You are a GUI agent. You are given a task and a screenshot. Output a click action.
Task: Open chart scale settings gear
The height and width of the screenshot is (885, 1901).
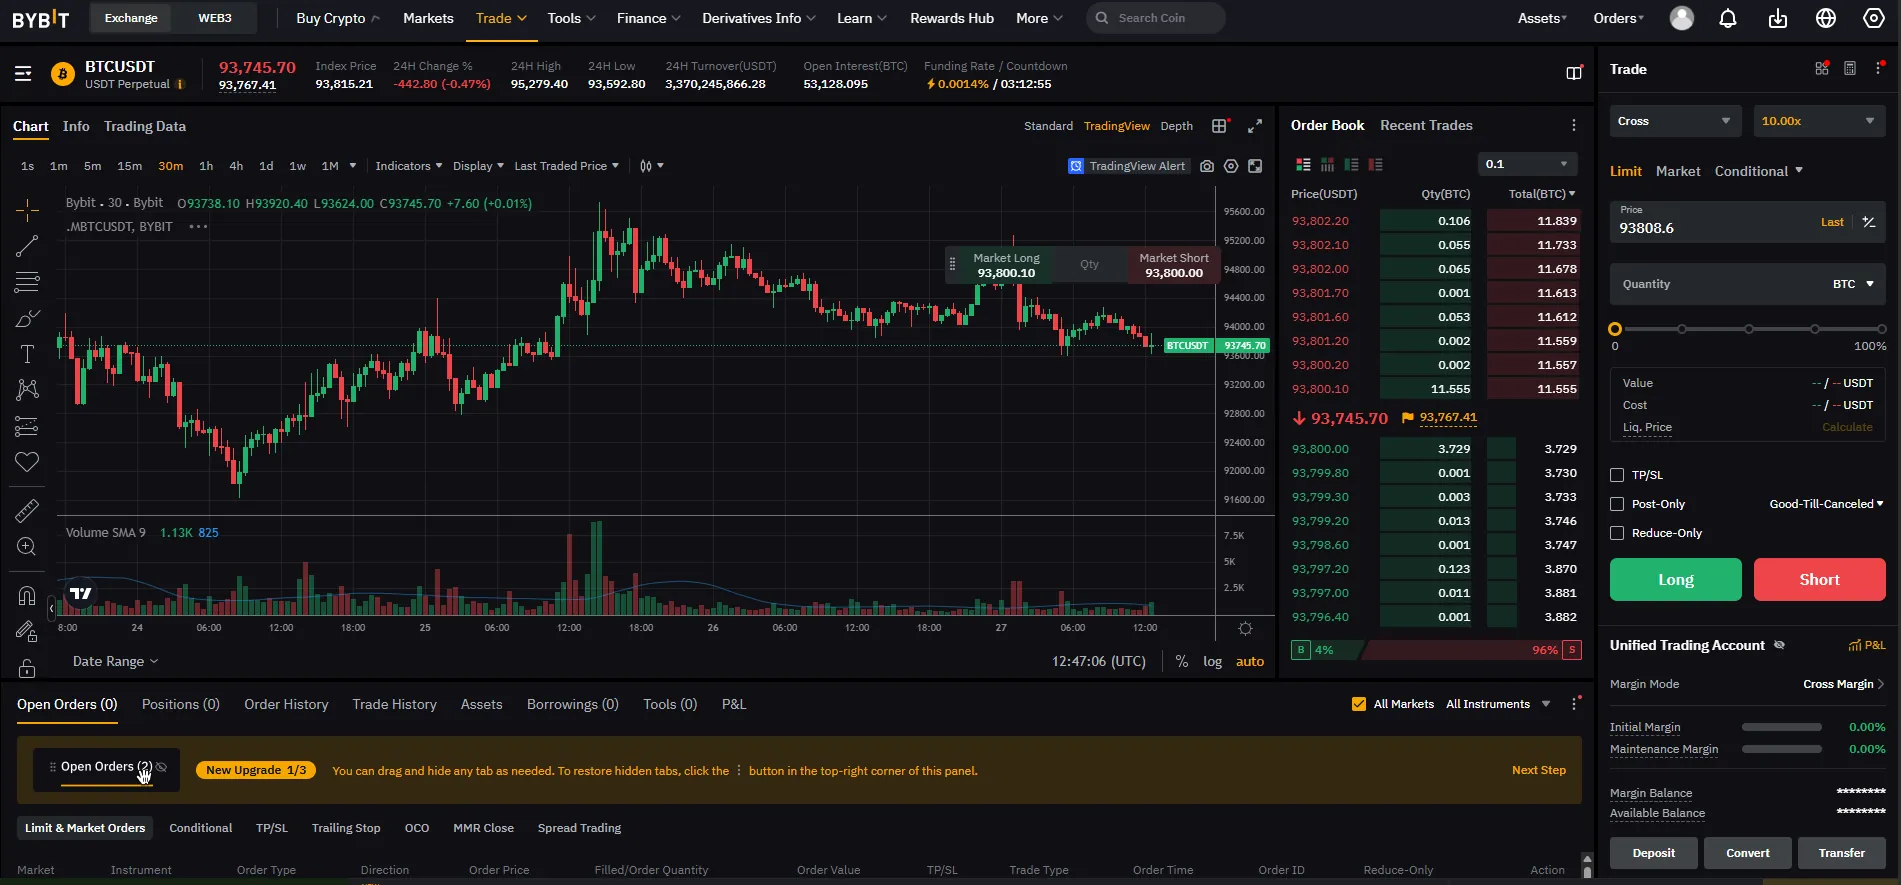click(x=1245, y=629)
